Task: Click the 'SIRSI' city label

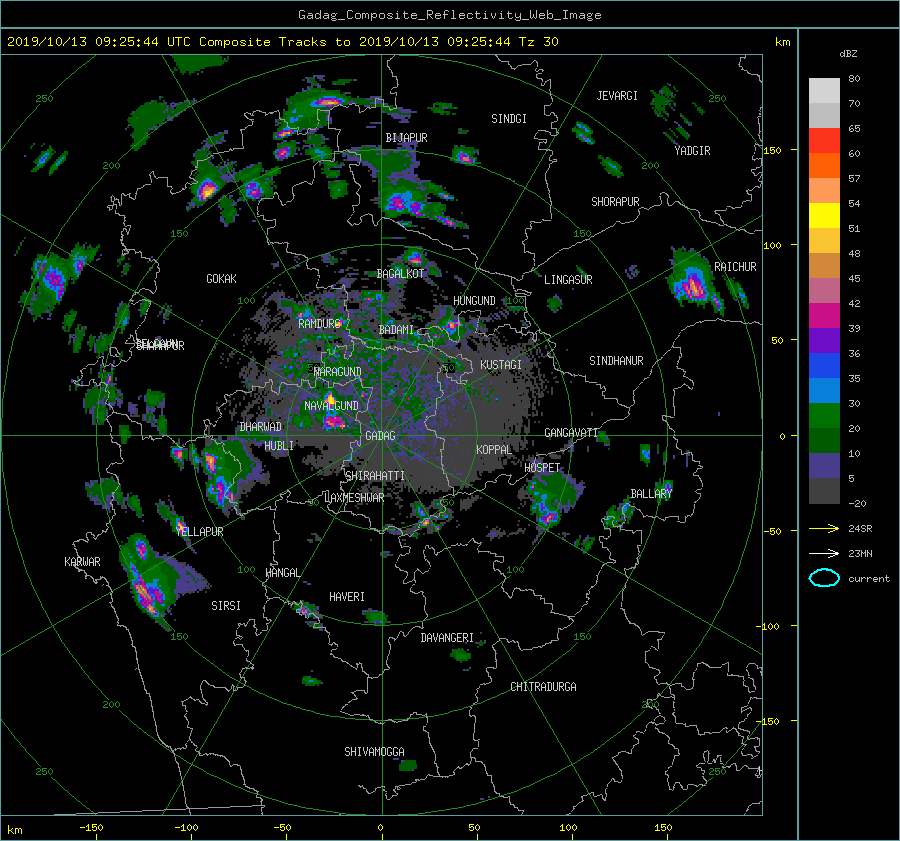Action: (x=226, y=606)
